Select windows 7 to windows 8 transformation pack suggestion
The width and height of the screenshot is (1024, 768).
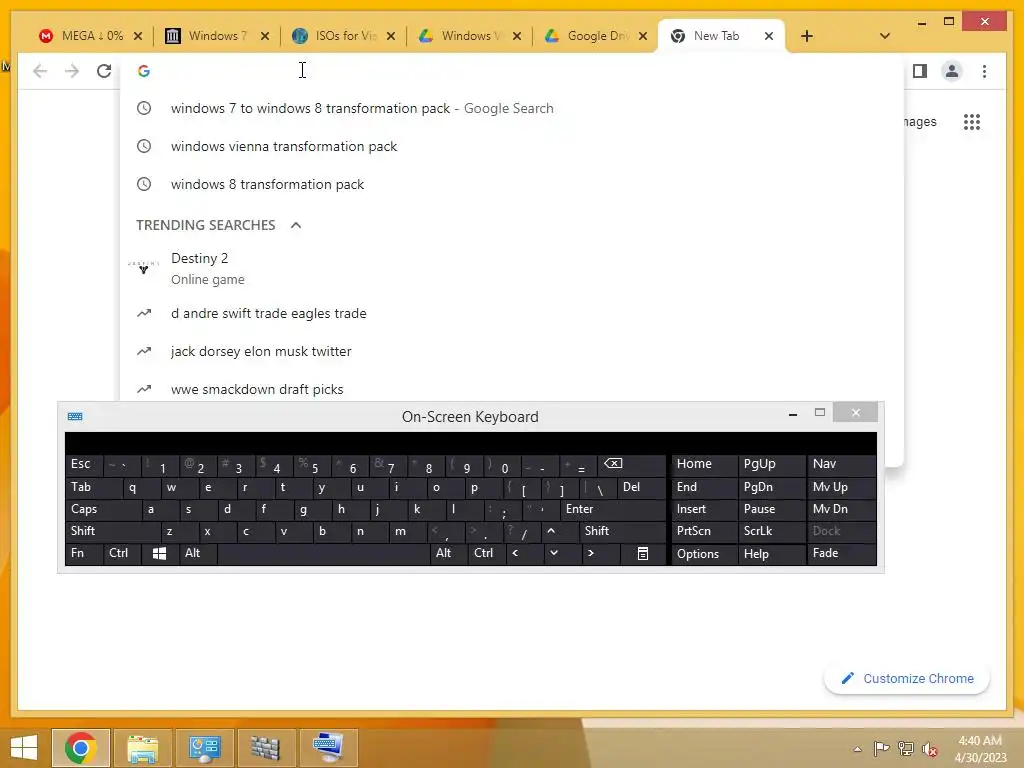click(x=512, y=108)
